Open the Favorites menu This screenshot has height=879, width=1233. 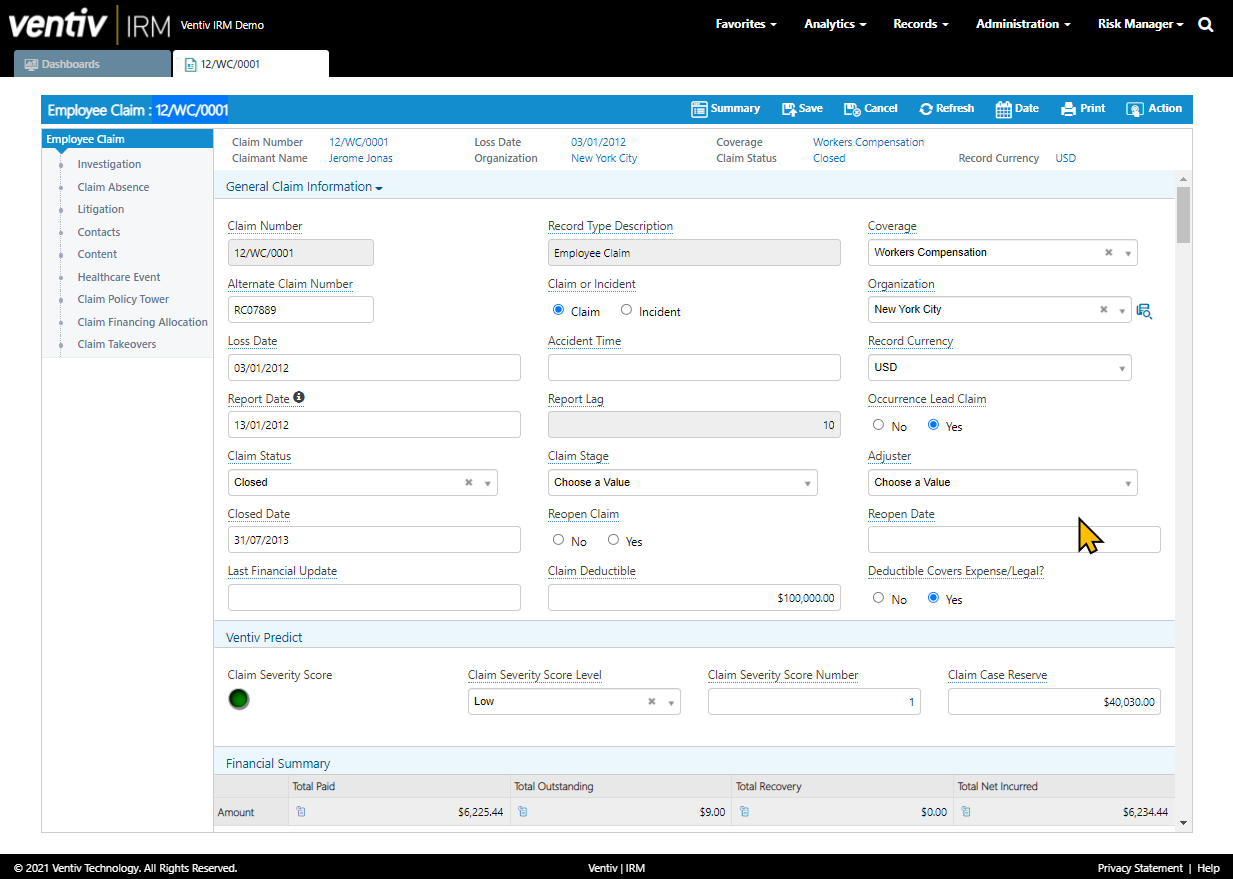coord(746,24)
